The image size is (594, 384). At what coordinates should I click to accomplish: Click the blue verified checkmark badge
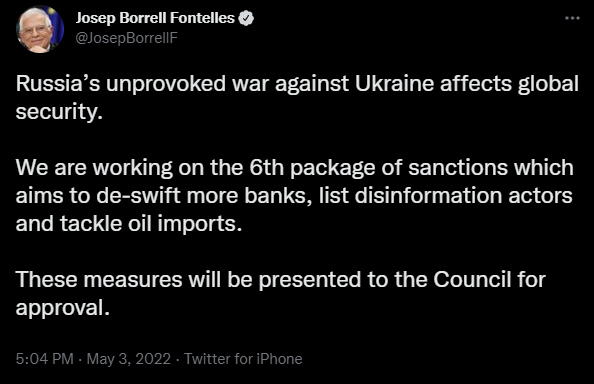(246, 18)
